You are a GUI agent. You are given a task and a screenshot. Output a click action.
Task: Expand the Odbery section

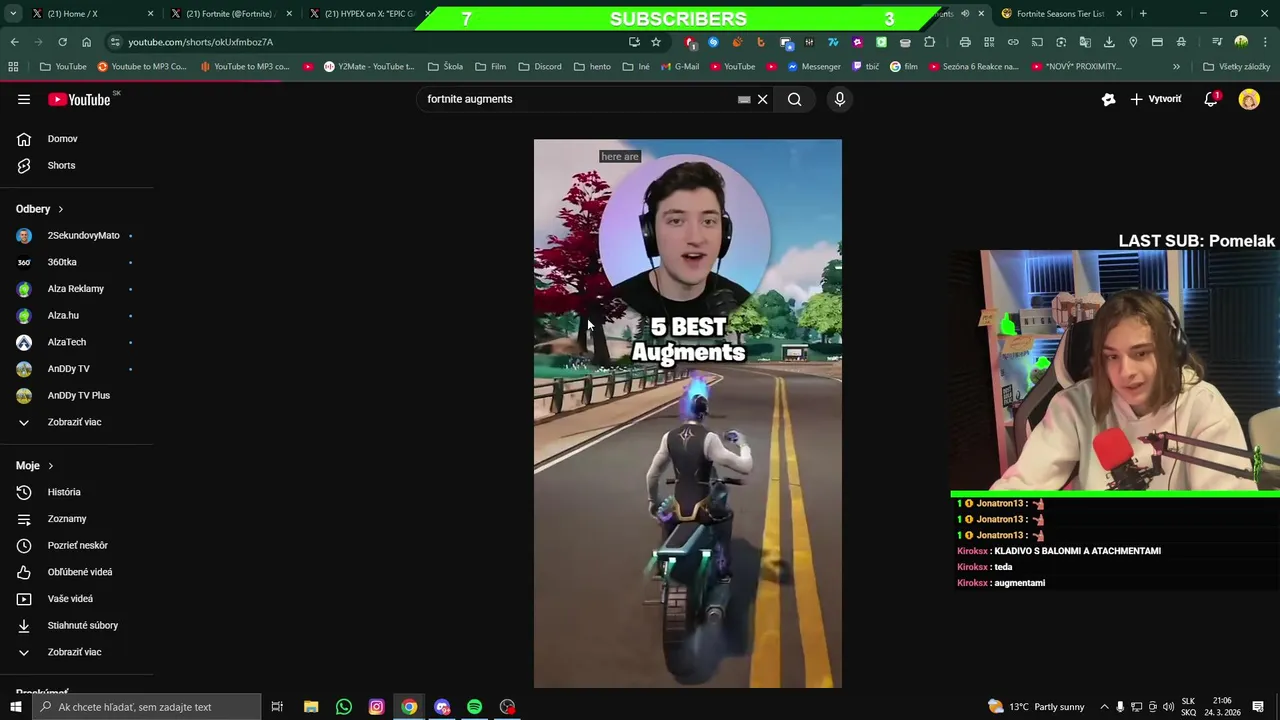click(x=40, y=209)
